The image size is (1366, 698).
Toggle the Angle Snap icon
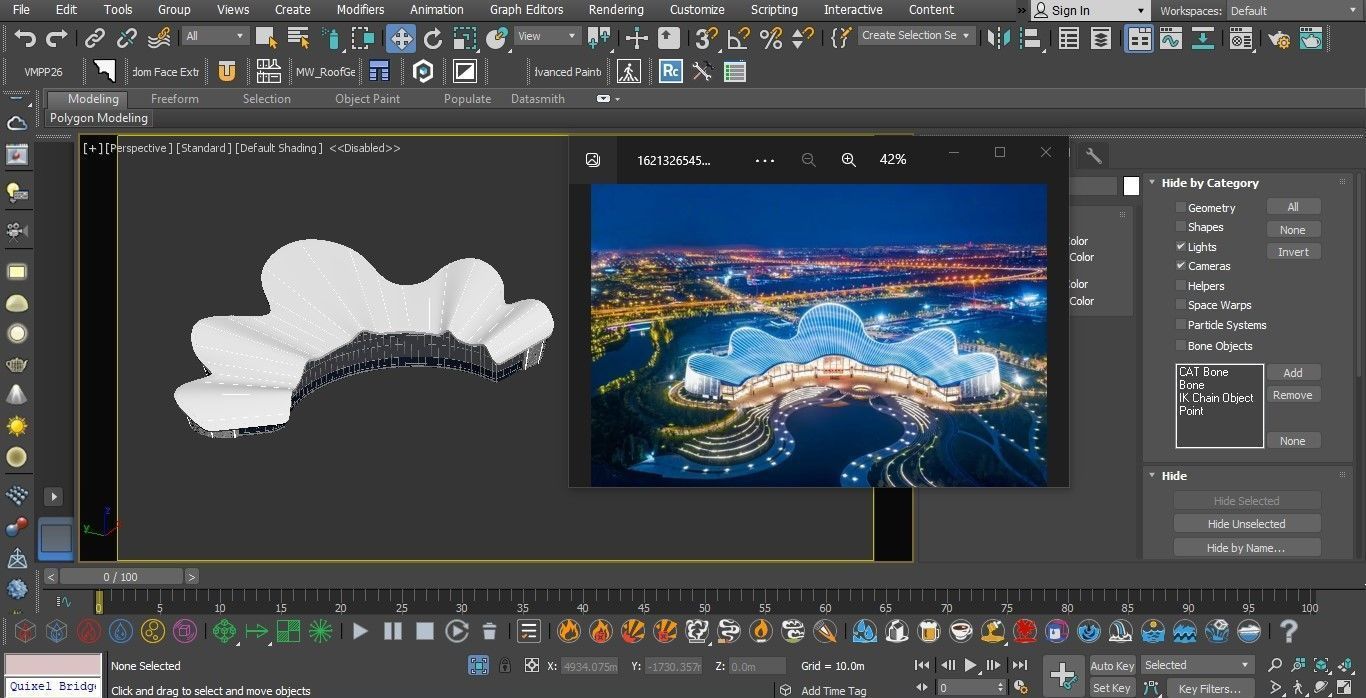[x=738, y=39]
